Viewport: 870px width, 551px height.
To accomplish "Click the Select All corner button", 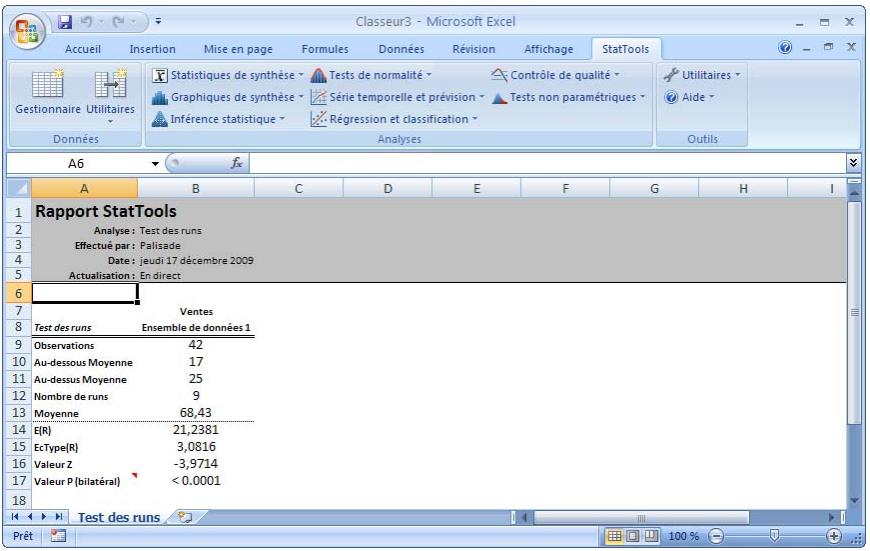I will (x=19, y=189).
